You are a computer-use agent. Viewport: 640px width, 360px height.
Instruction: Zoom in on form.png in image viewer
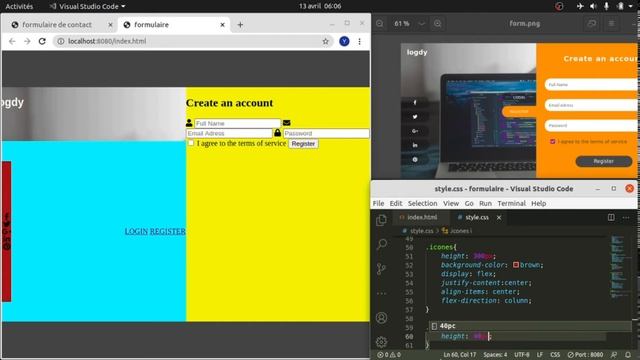(x=438, y=24)
